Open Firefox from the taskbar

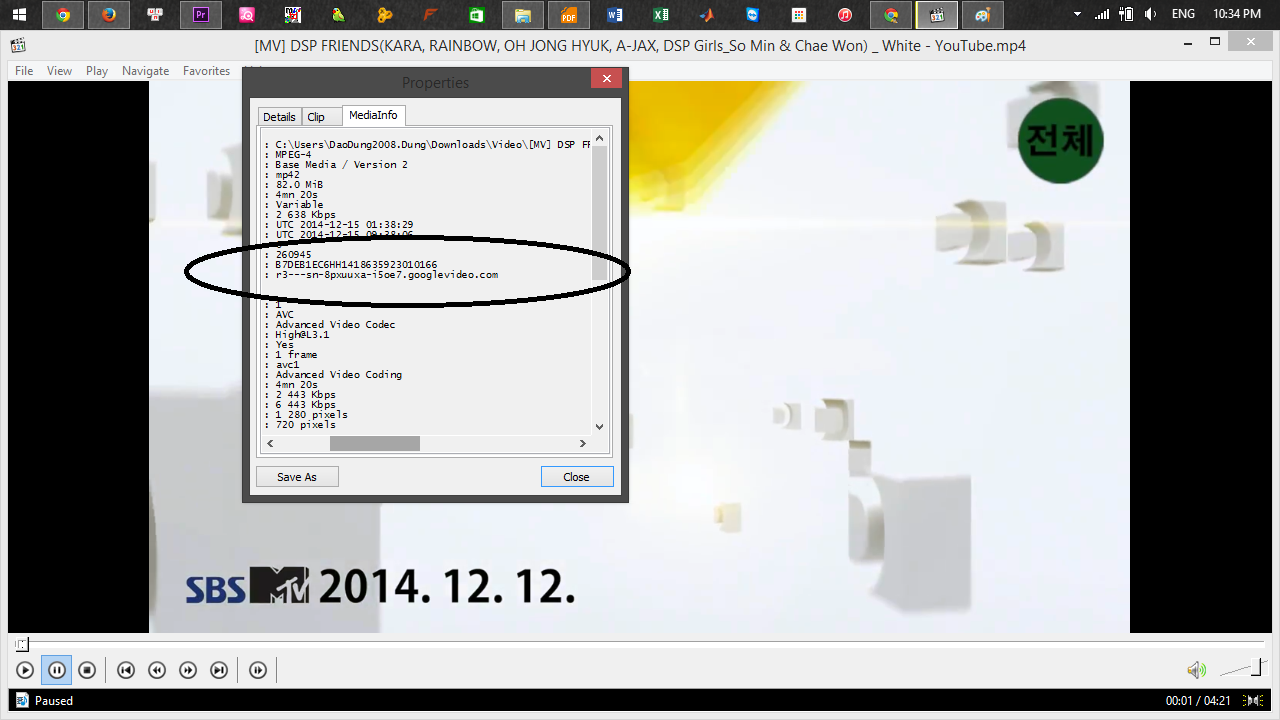[109, 15]
